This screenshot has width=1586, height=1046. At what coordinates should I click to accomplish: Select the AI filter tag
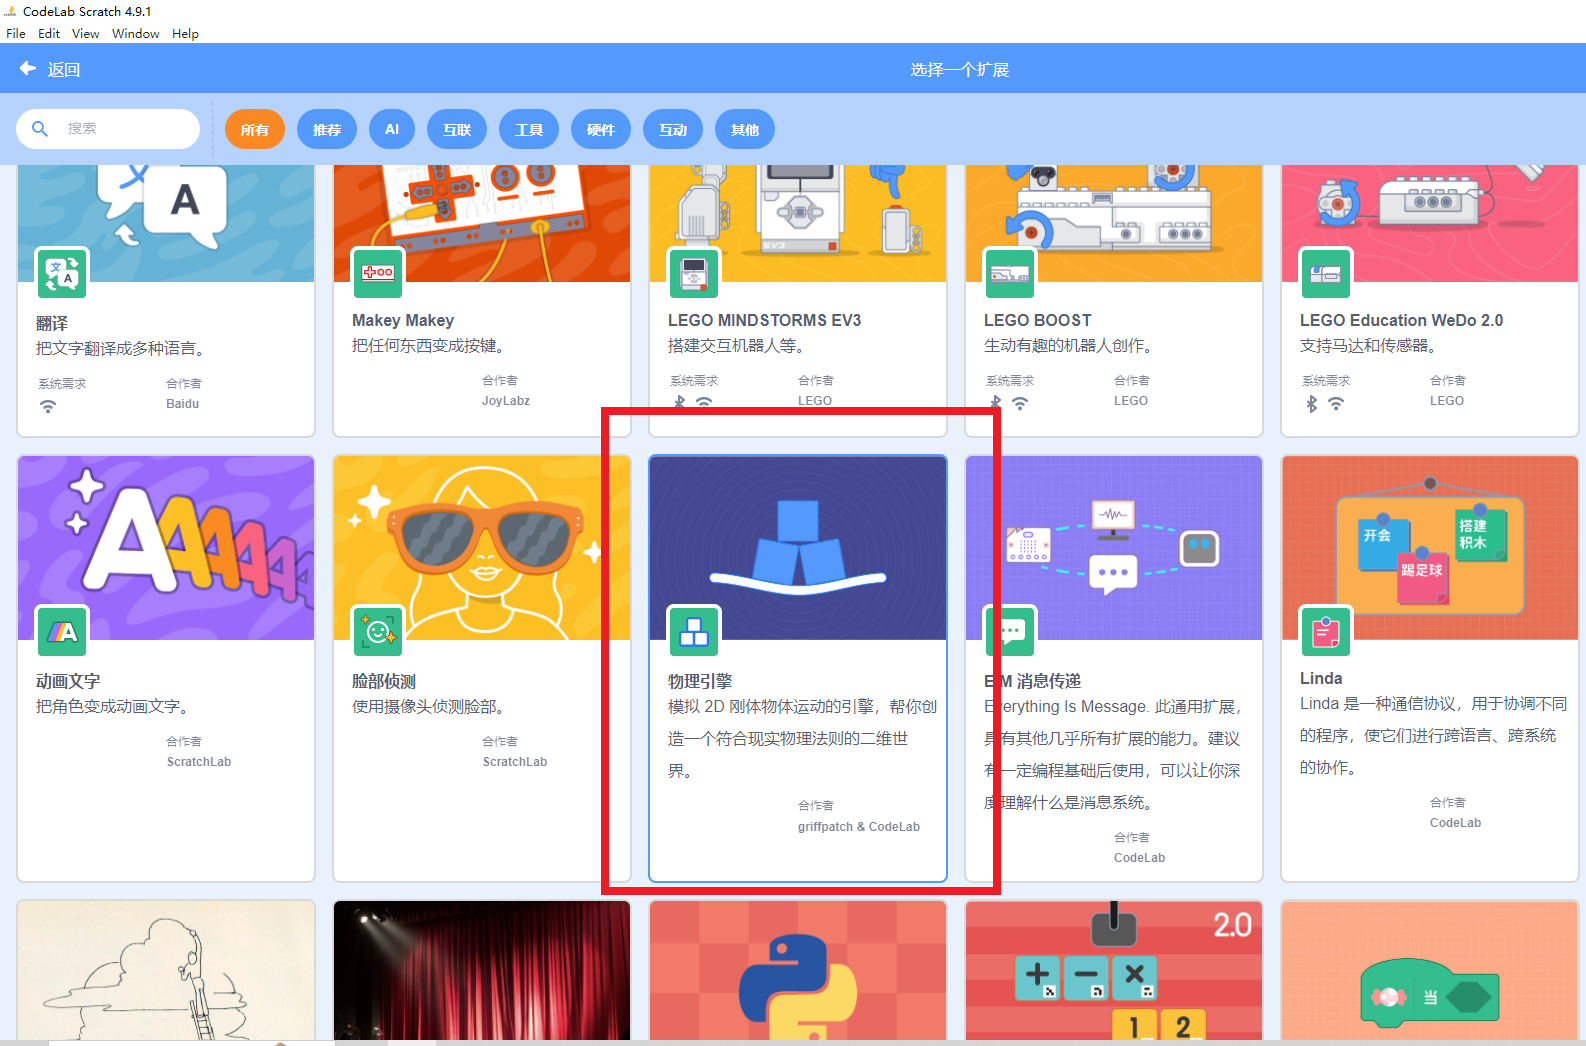coord(392,129)
